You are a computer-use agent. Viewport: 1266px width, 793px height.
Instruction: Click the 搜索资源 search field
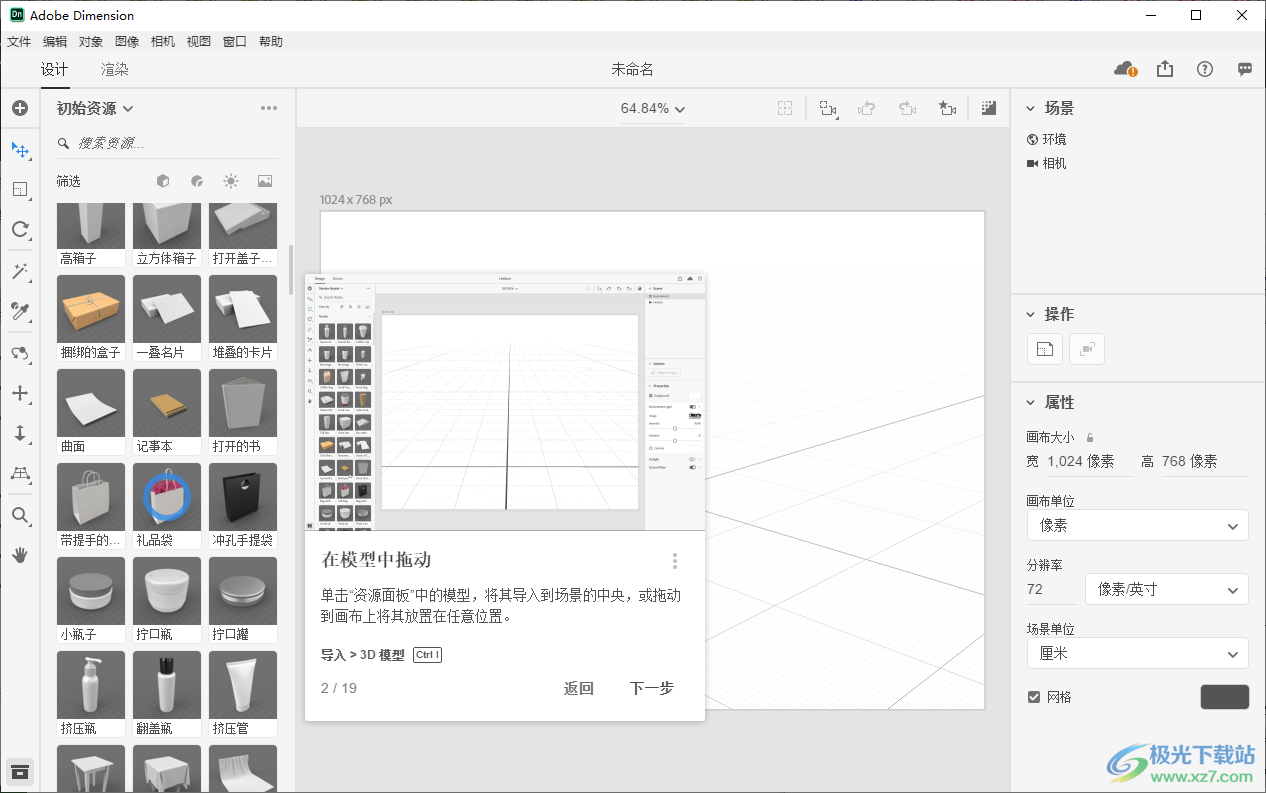167,143
